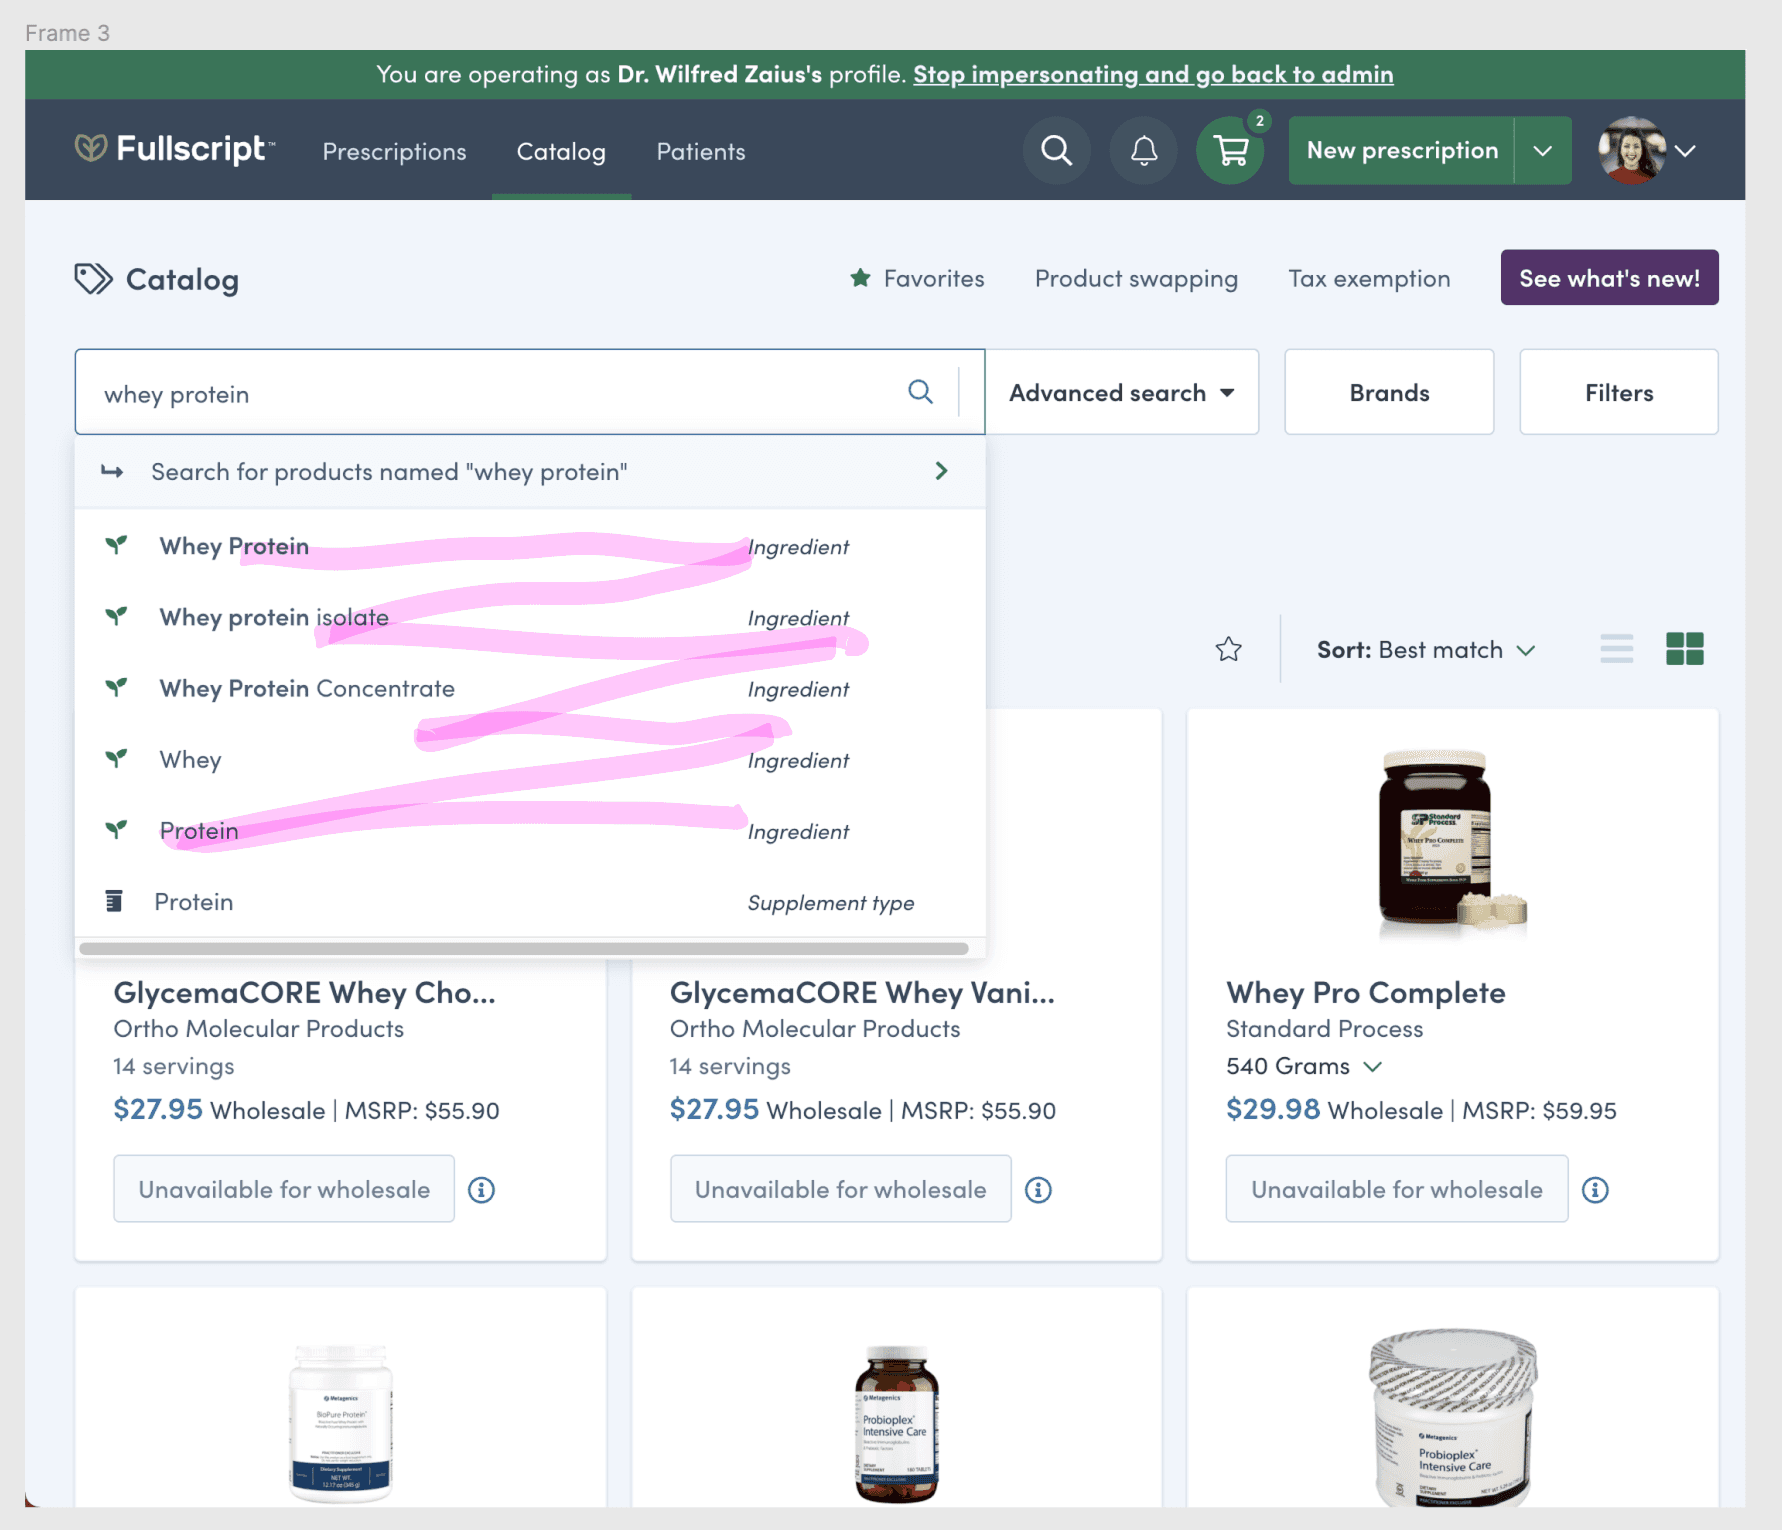The width and height of the screenshot is (1782, 1530).
Task: Open the shopping cart with 2 items
Action: pyautogui.click(x=1231, y=151)
